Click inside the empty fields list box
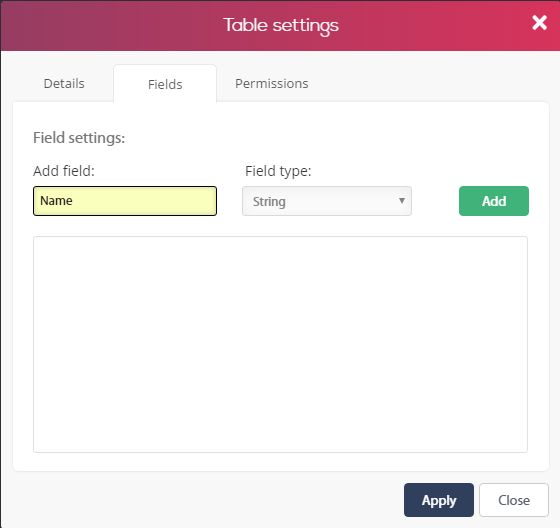This screenshot has height=528, width=560. pos(280,344)
